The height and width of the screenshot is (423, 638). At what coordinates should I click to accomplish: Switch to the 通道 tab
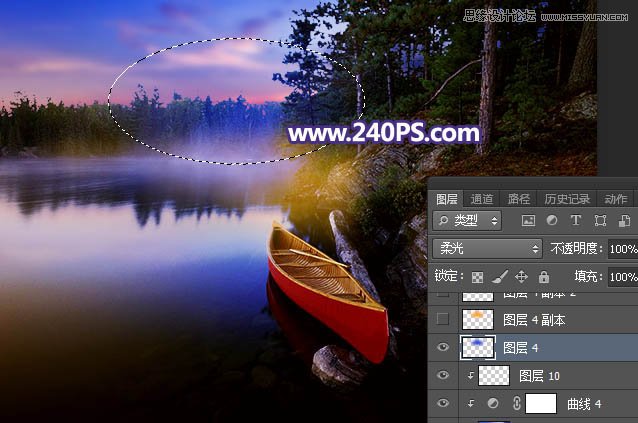[482, 199]
